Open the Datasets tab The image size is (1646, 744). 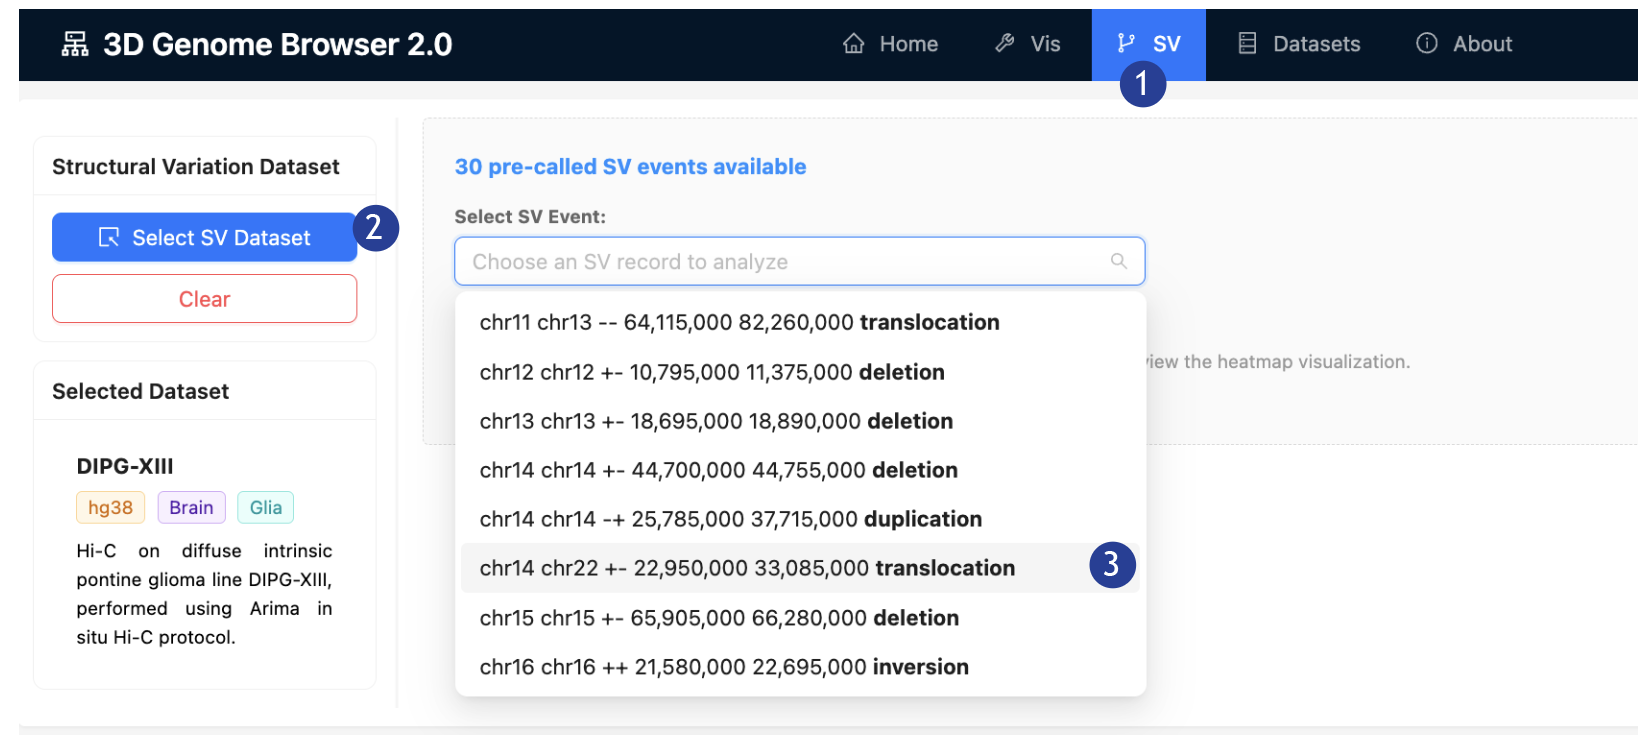pyautogui.click(x=1299, y=44)
